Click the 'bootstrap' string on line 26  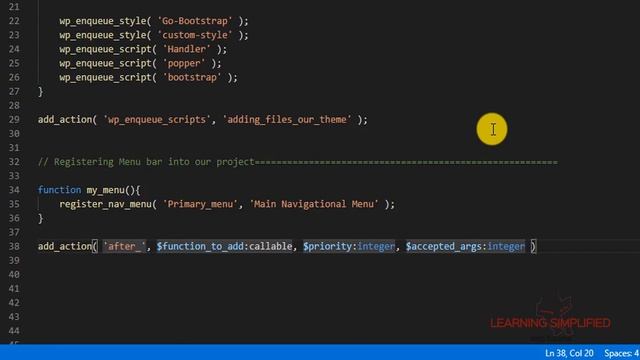point(192,77)
